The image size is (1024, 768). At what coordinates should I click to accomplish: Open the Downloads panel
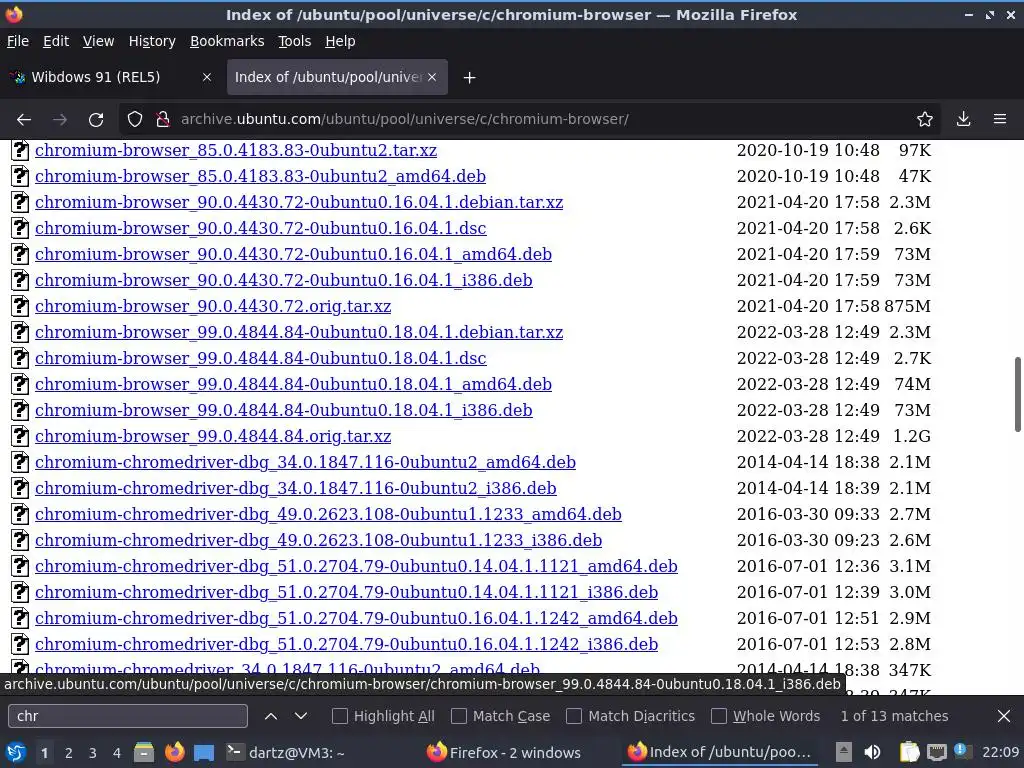point(963,120)
